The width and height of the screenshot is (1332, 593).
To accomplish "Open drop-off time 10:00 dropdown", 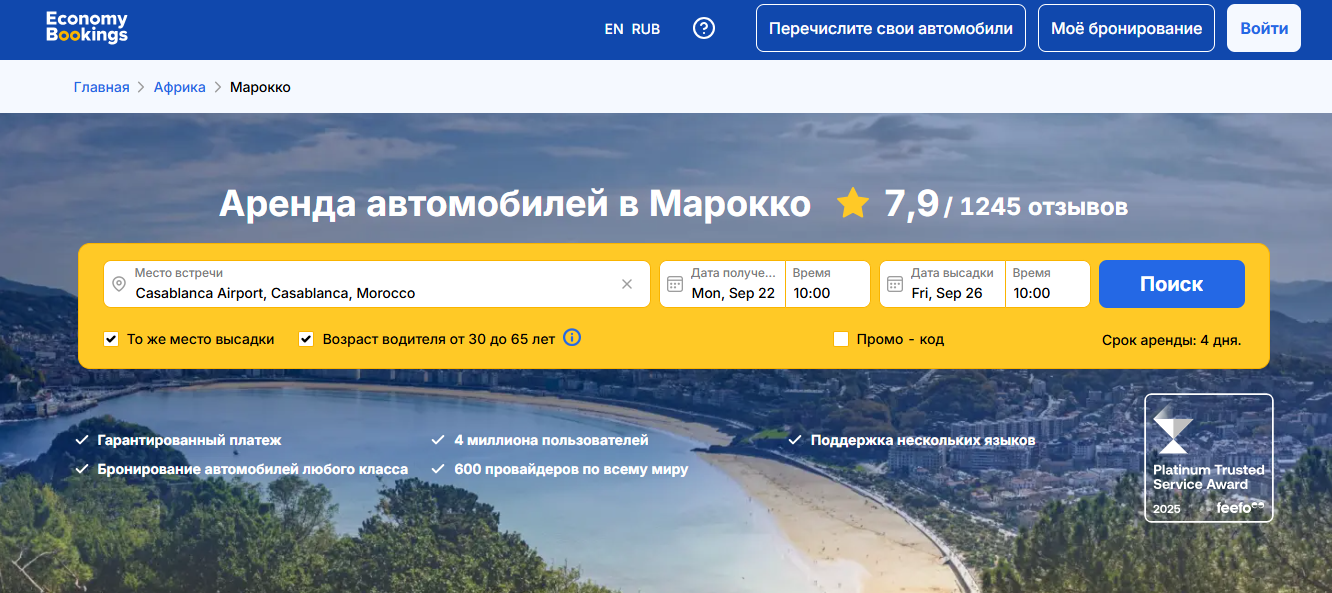I will pos(1046,285).
